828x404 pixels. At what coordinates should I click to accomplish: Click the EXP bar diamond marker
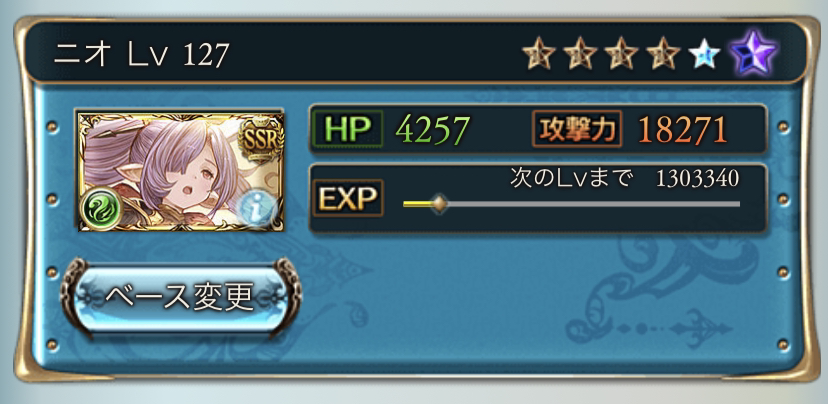tap(439, 203)
